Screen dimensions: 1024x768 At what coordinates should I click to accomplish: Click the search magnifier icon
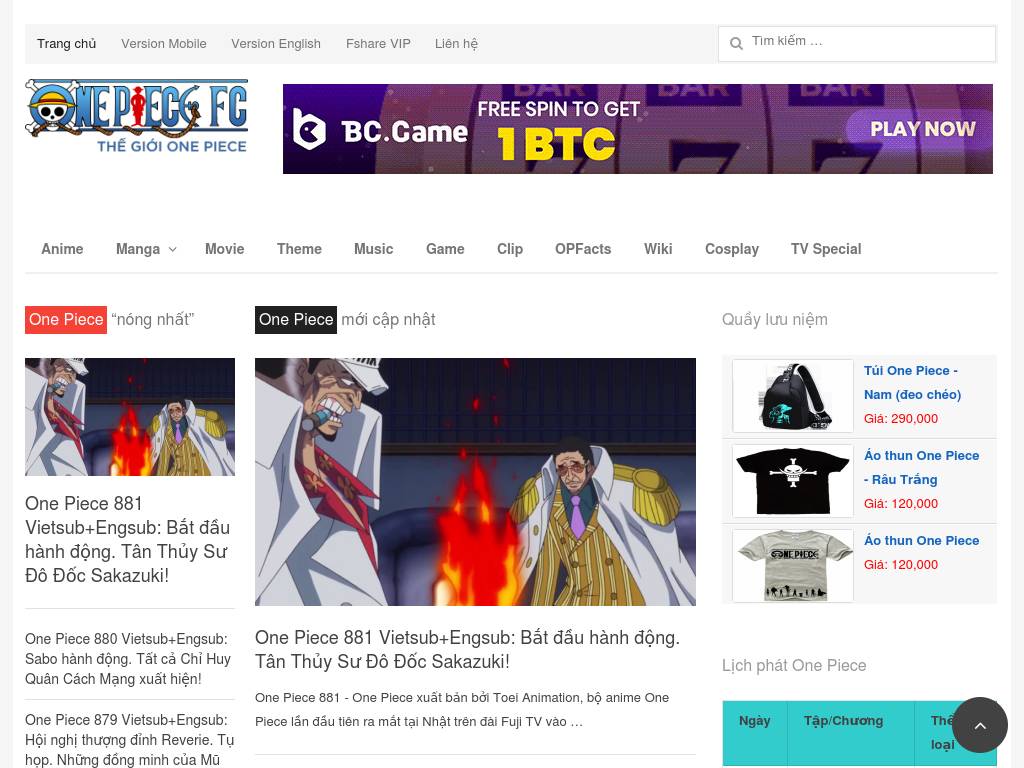pyautogui.click(x=736, y=44)
